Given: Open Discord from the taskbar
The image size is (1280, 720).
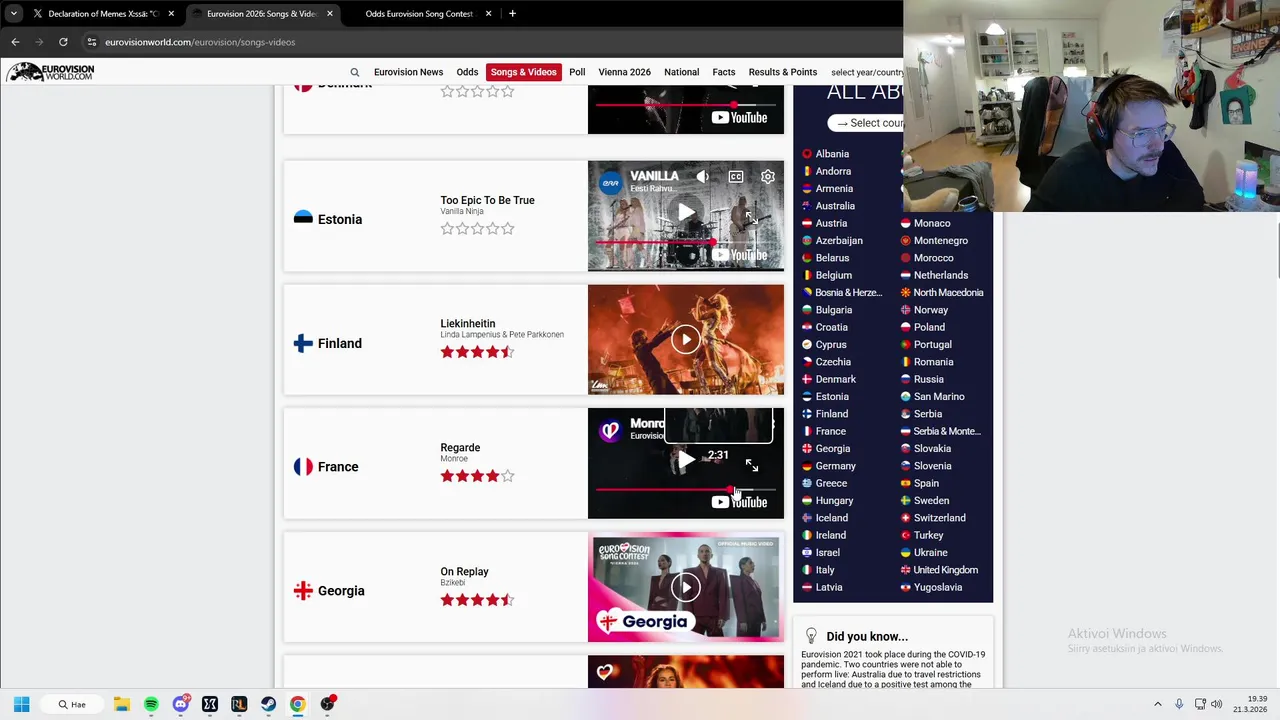Looking at the screenshot, I should tap(180, 704).
